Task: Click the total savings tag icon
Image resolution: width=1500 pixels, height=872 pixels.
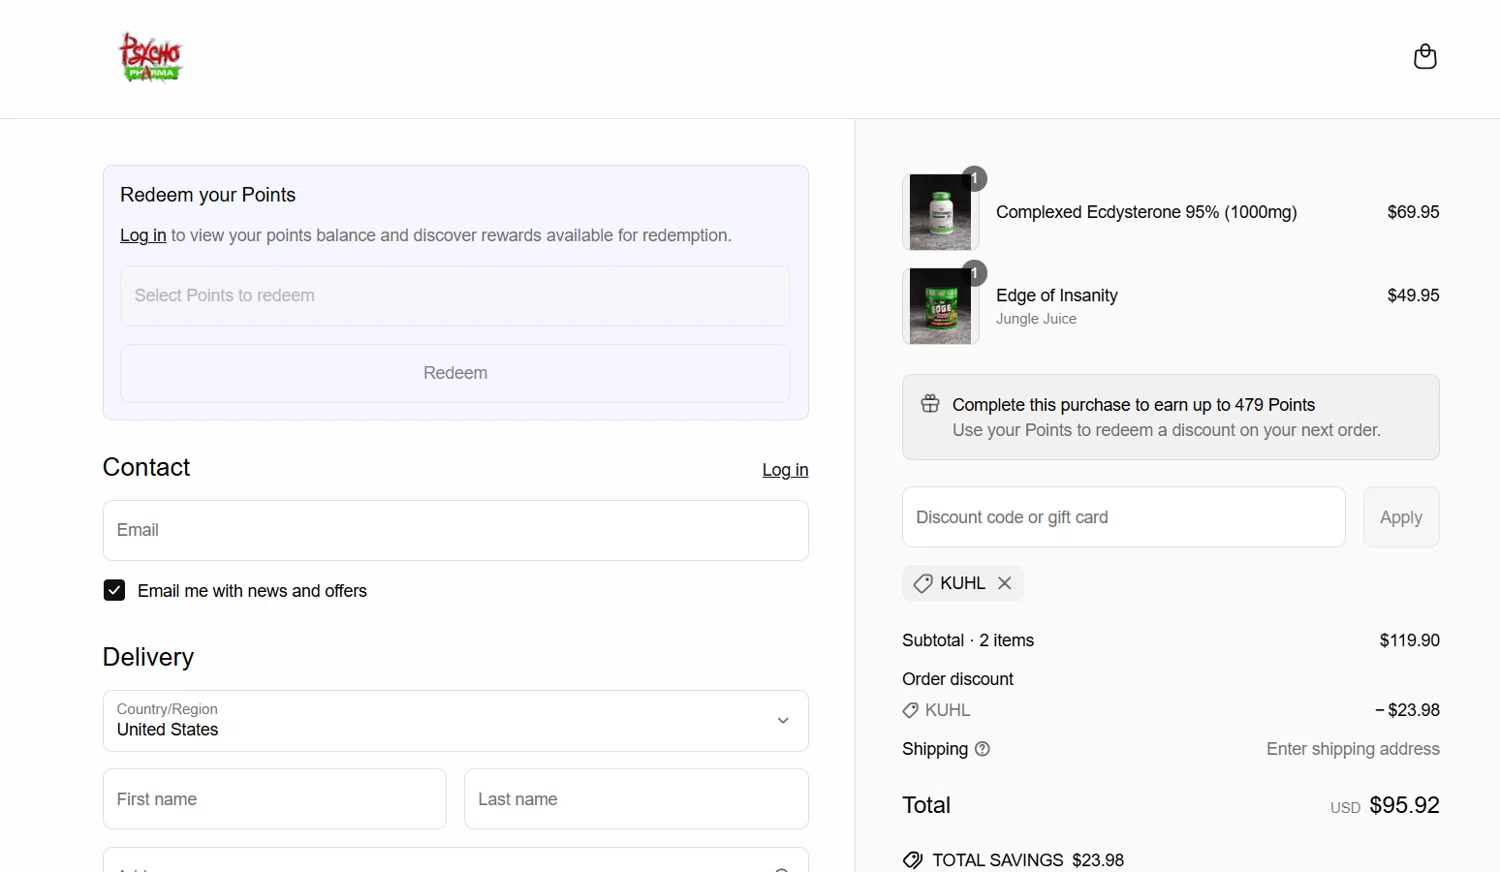Action: 912,860
